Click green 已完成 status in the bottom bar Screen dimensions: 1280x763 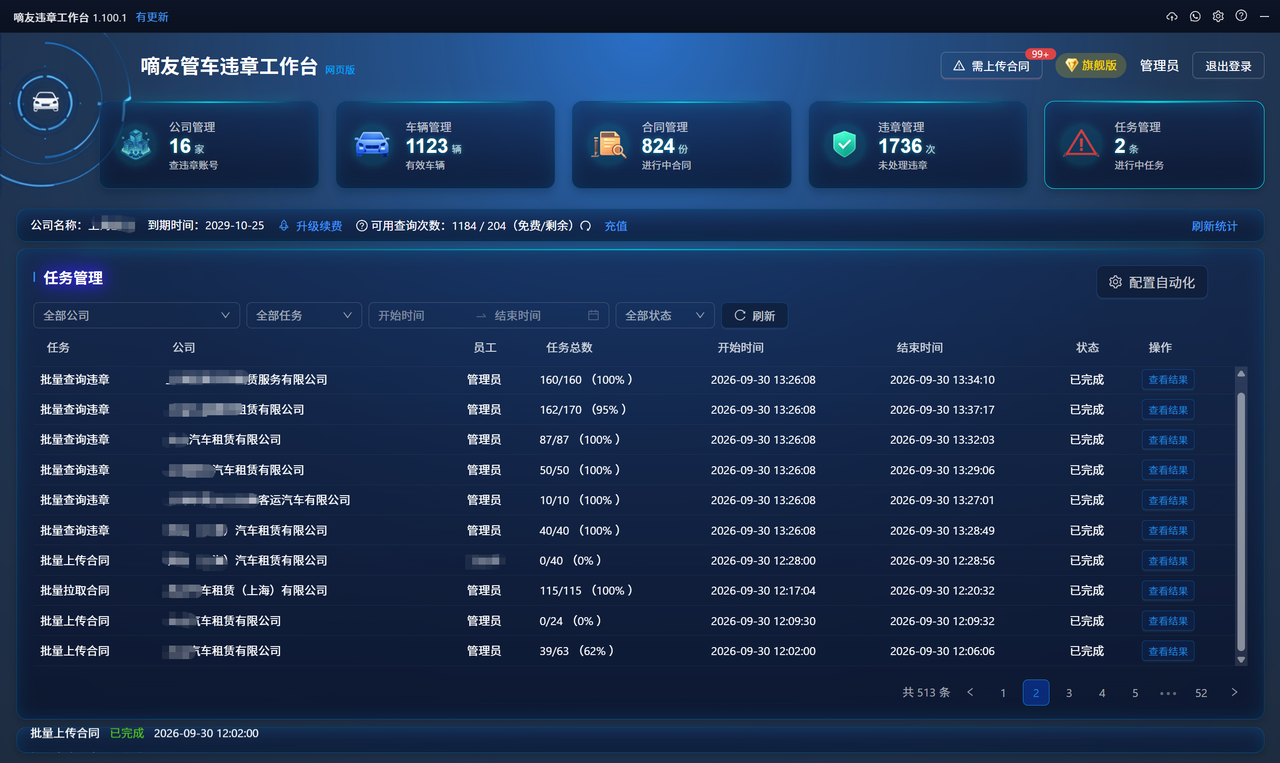tap(127, 733)
